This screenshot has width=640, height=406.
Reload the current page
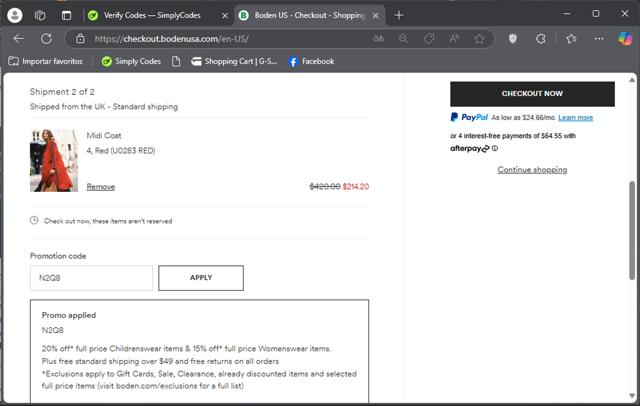pyautogui.click(x=46, y=39)
